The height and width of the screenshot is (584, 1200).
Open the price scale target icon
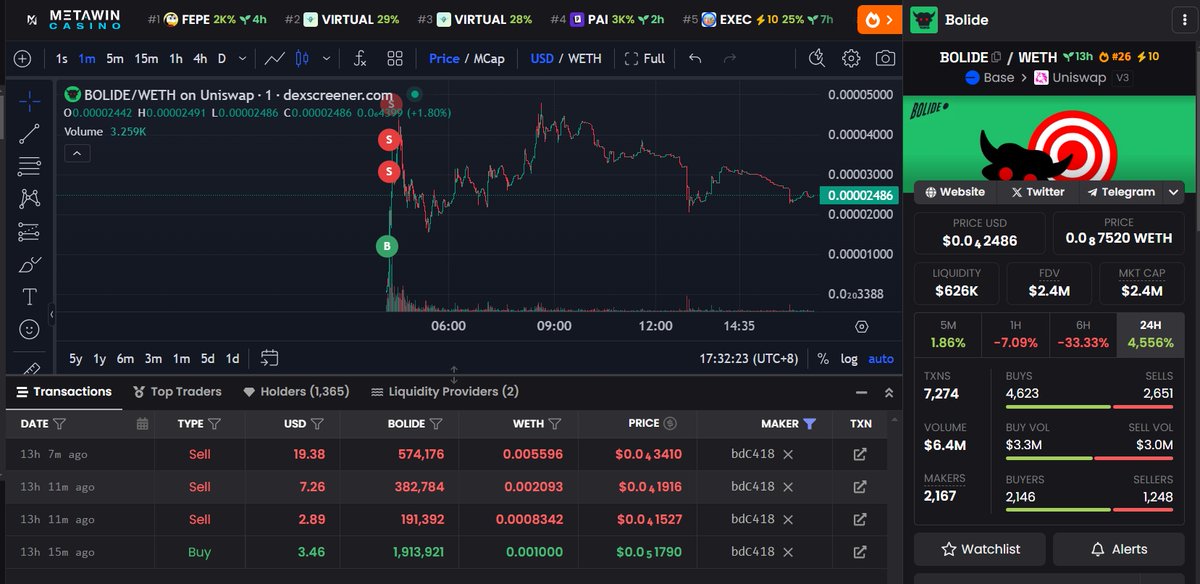click(862, 326)
